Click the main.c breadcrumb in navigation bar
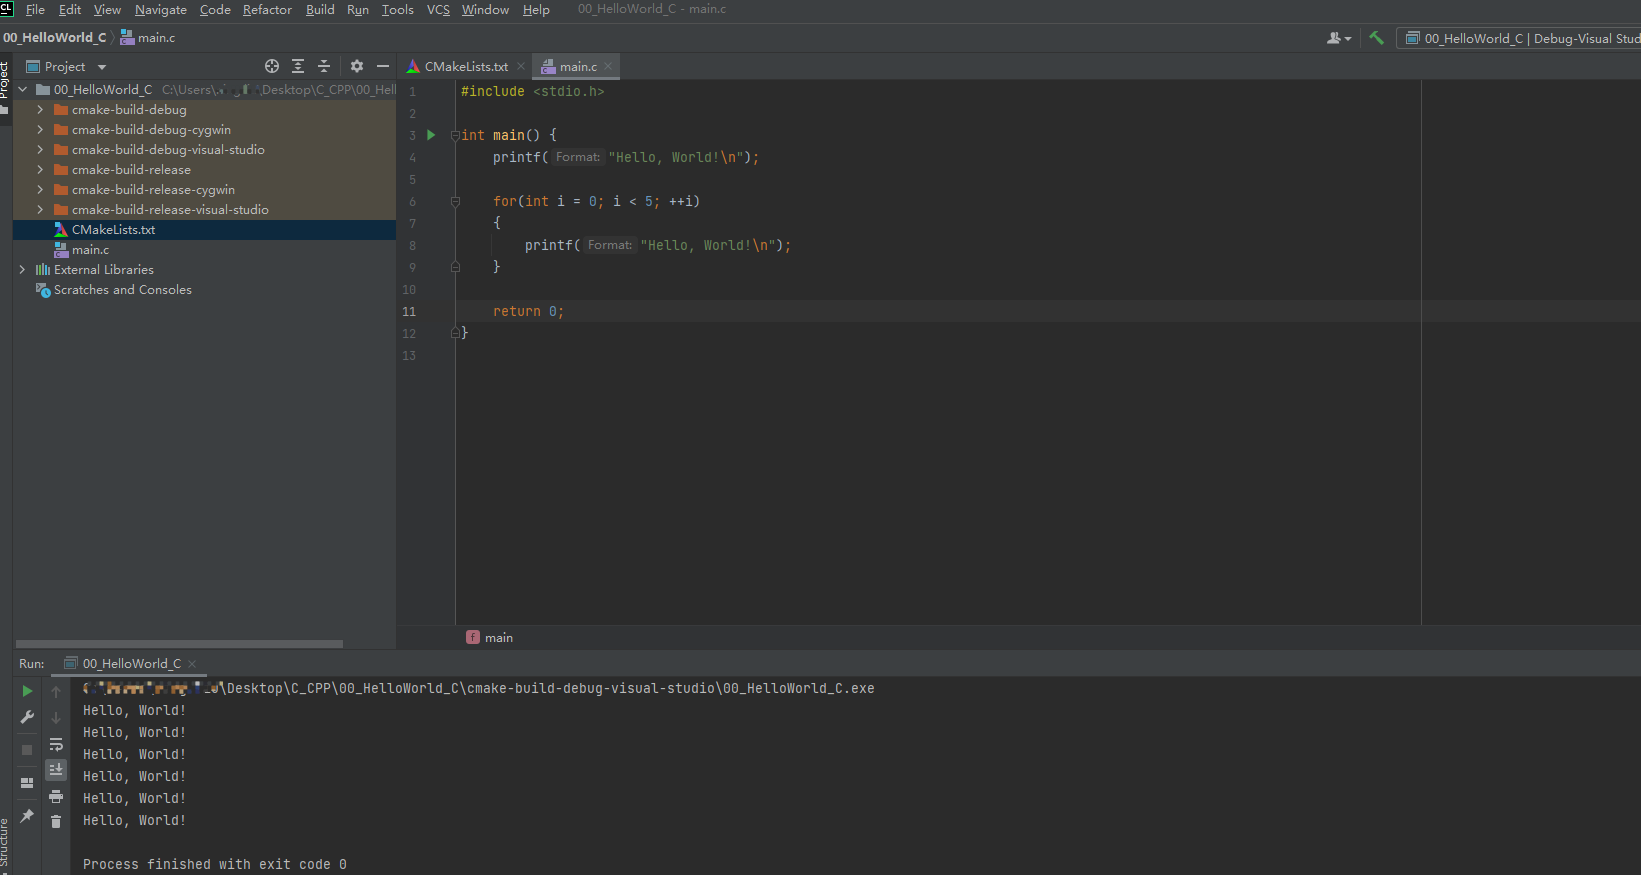Viewport: 1641px width, 875px height. (x=148, y=38)
